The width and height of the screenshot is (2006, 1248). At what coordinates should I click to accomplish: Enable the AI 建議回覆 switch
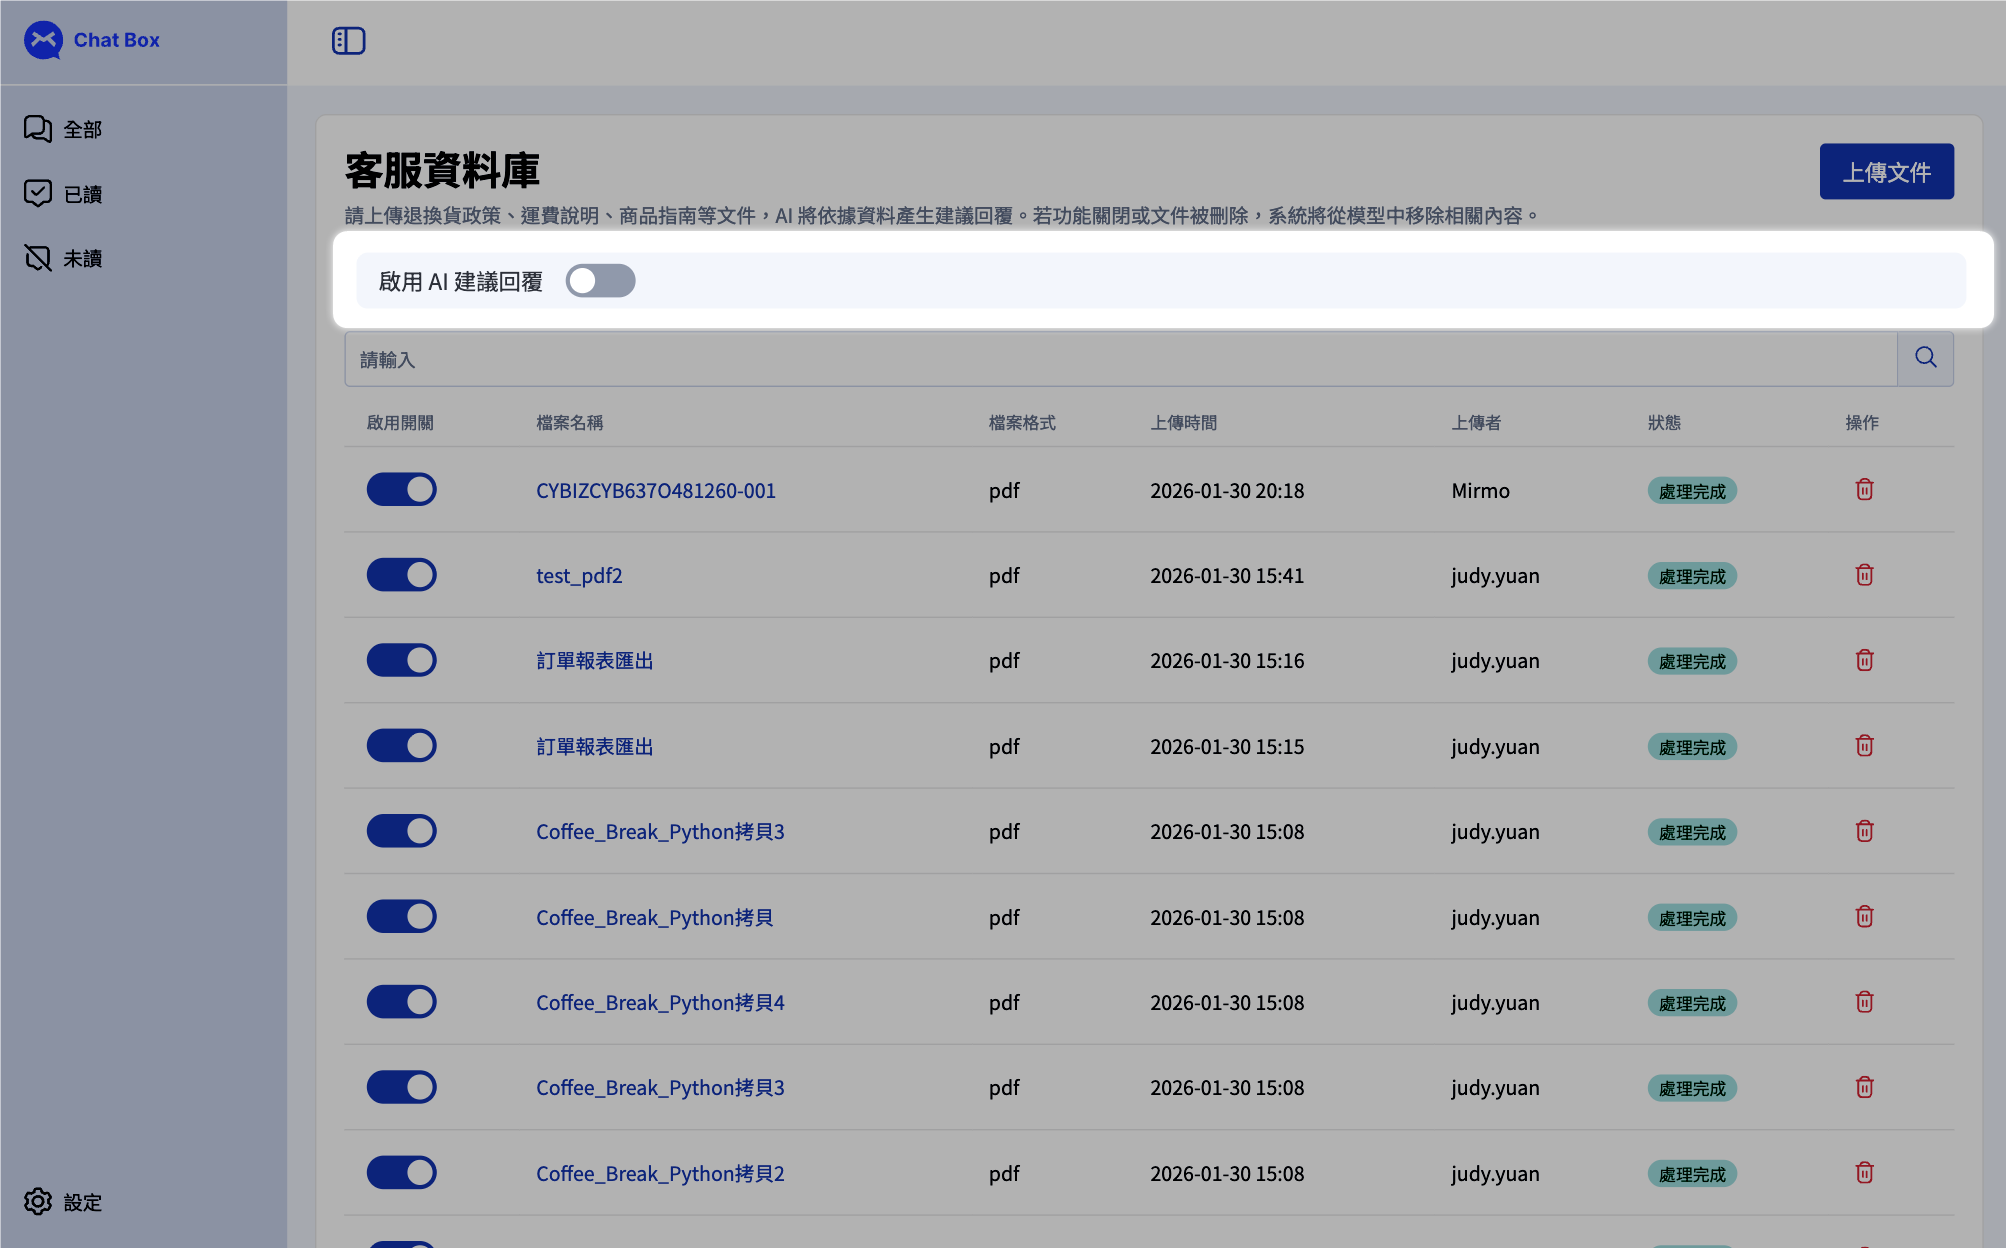pyautogui.click(x=600, y=281)
